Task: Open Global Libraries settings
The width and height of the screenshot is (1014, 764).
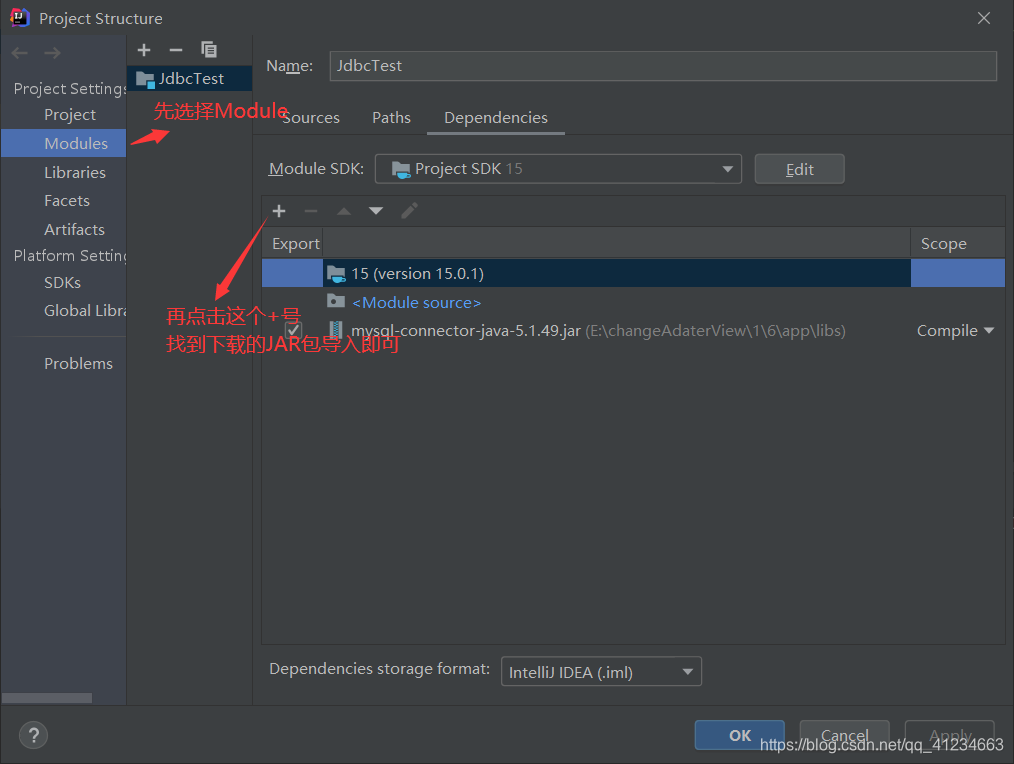Action: click(84, 311)
